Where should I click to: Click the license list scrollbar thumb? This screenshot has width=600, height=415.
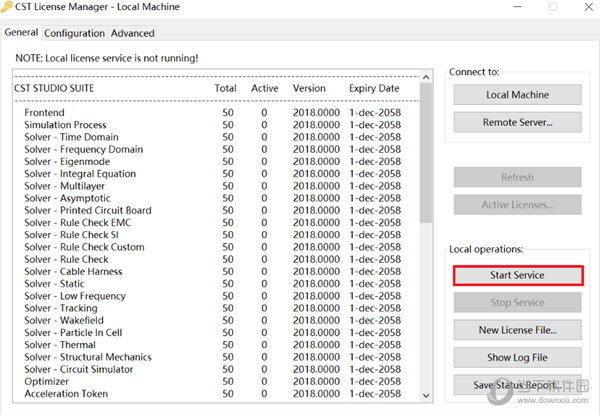click(x=426, y=153)
